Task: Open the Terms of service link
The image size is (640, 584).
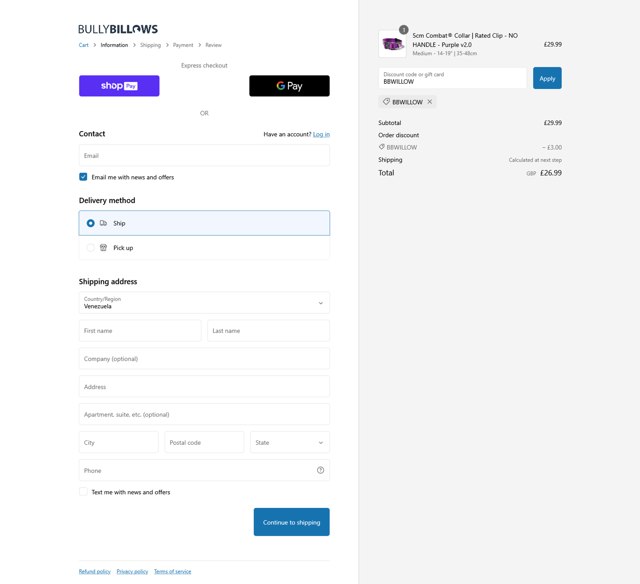Action: (173, 571)
